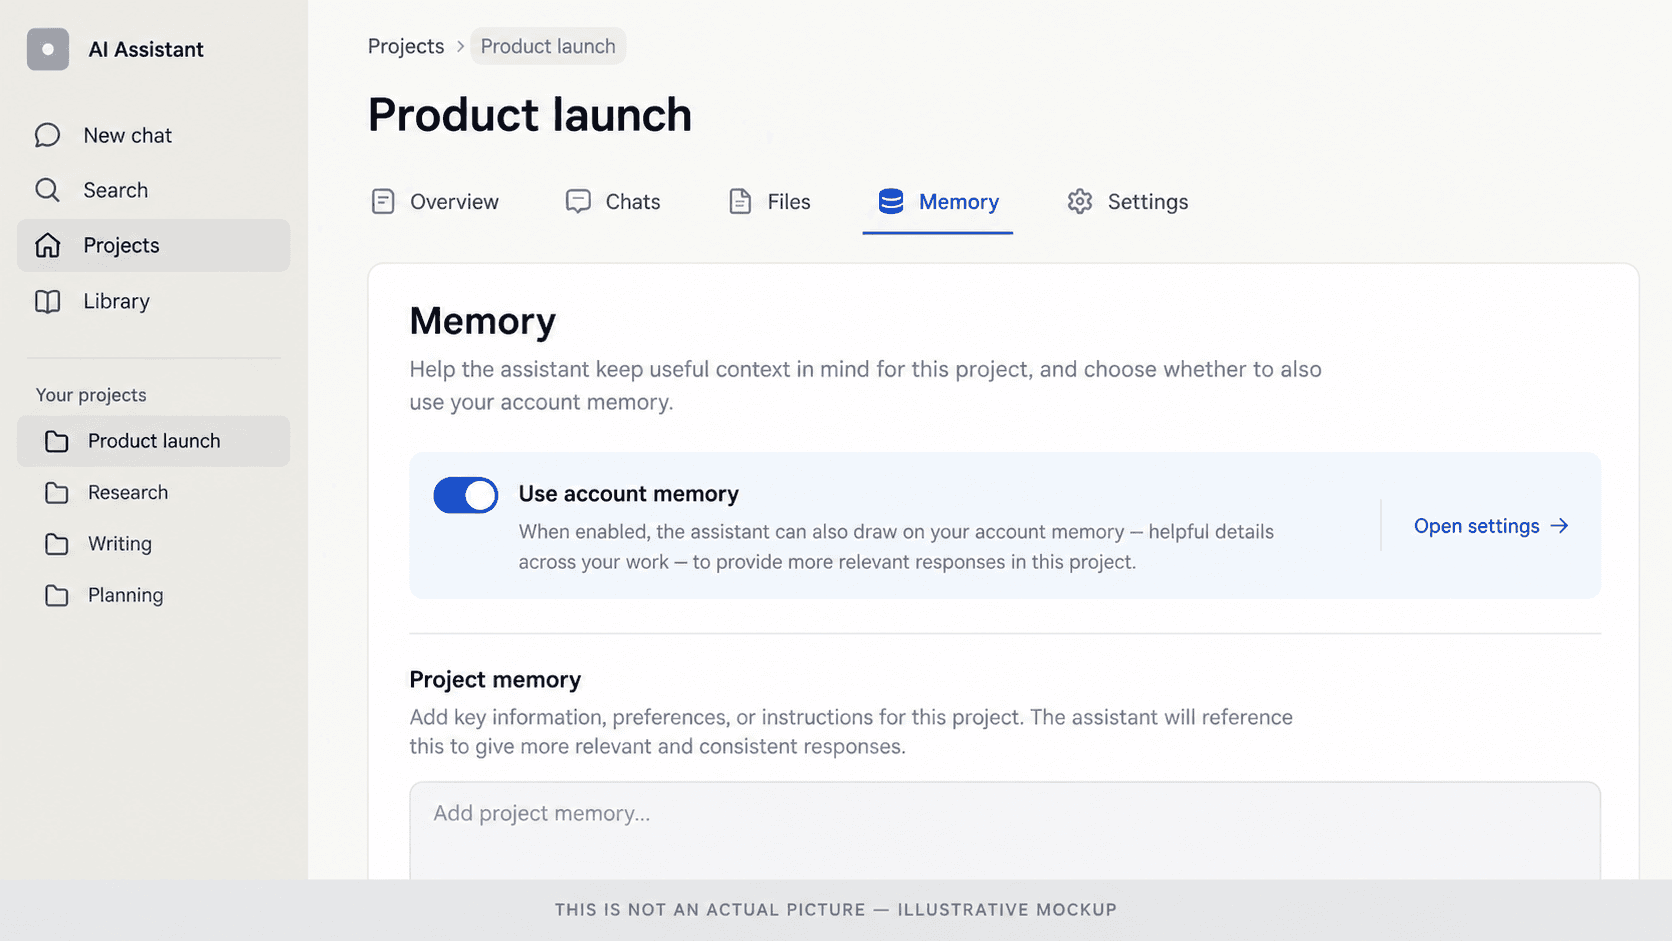
Task: Open the Chats tab
Action: [613, 202]
